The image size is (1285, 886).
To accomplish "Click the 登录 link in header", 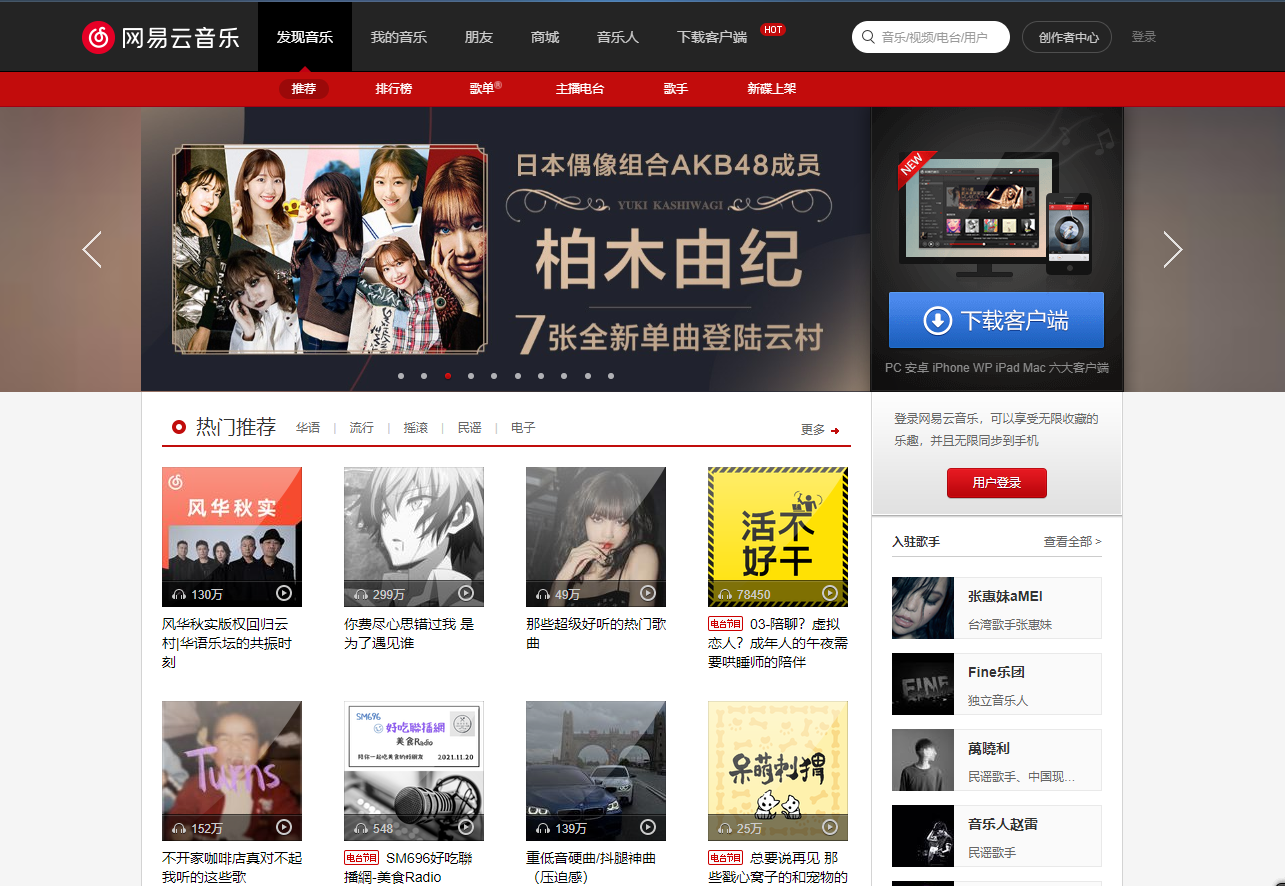I will click(1144, 37).
